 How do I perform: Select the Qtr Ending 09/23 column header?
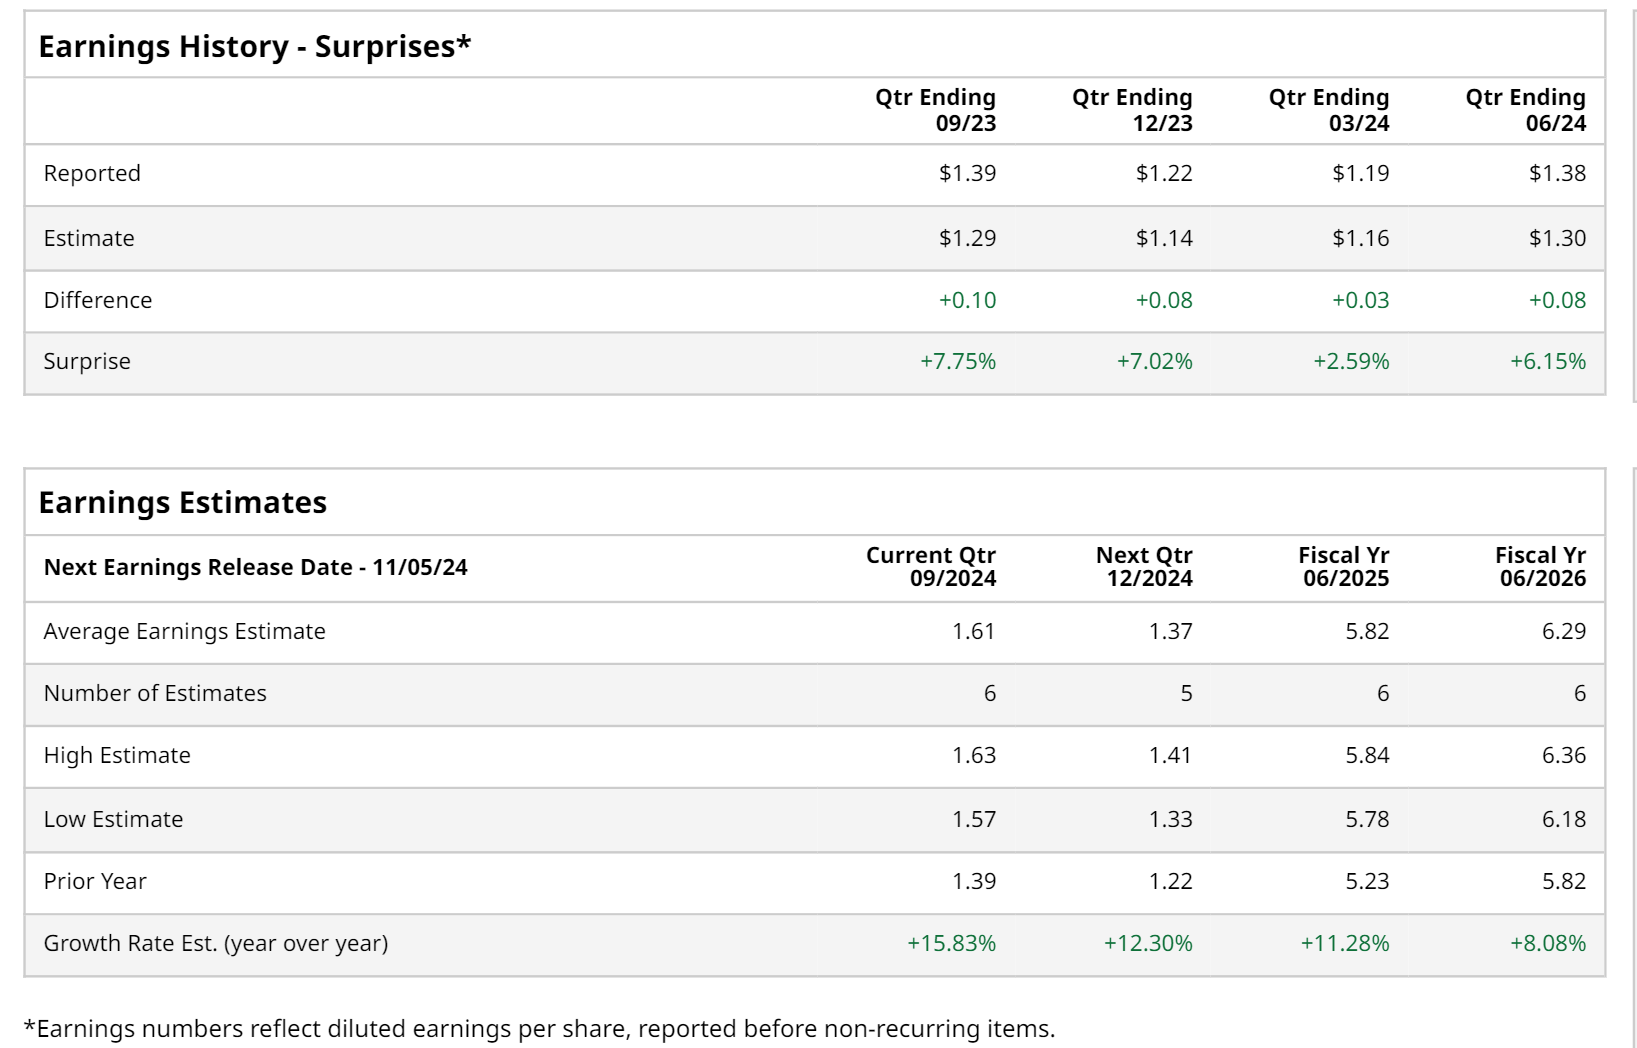pos(935,110)
